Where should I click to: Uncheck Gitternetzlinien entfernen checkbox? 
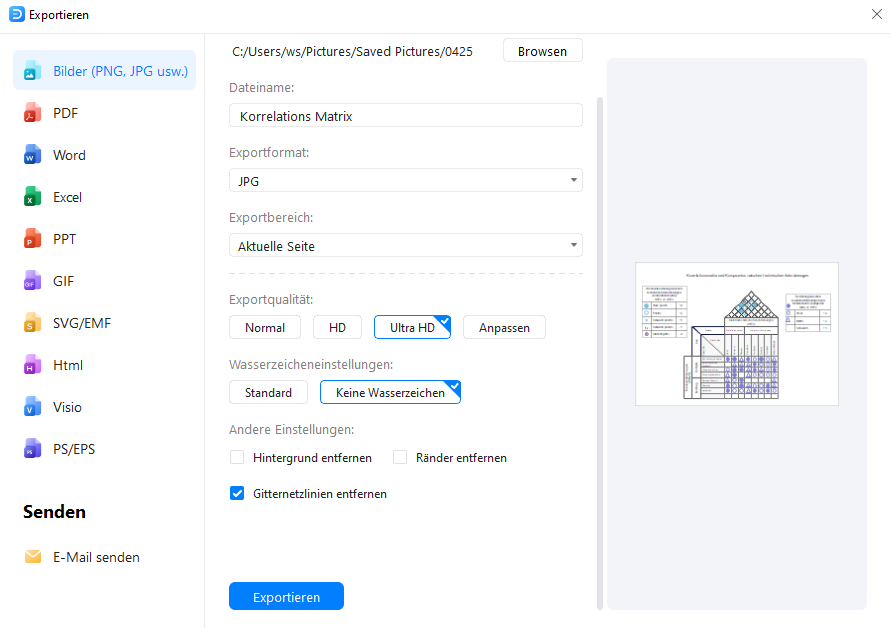pyautogui.click(x=237, y=493)
